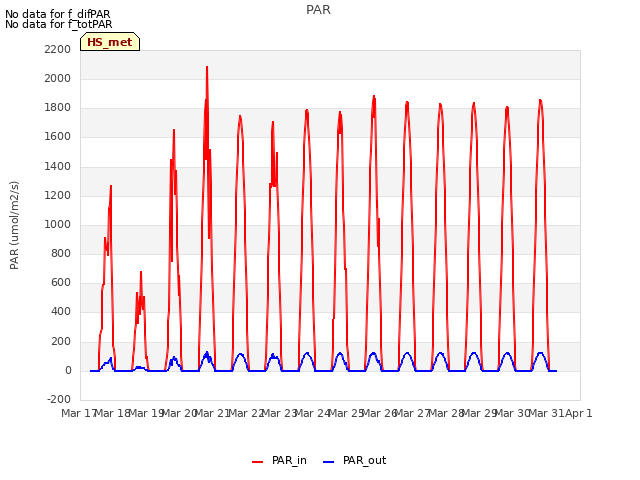Click the Mar 28 x-axis label
The width and height of the screenshot is (640, 480).
(x=446, y=413)
